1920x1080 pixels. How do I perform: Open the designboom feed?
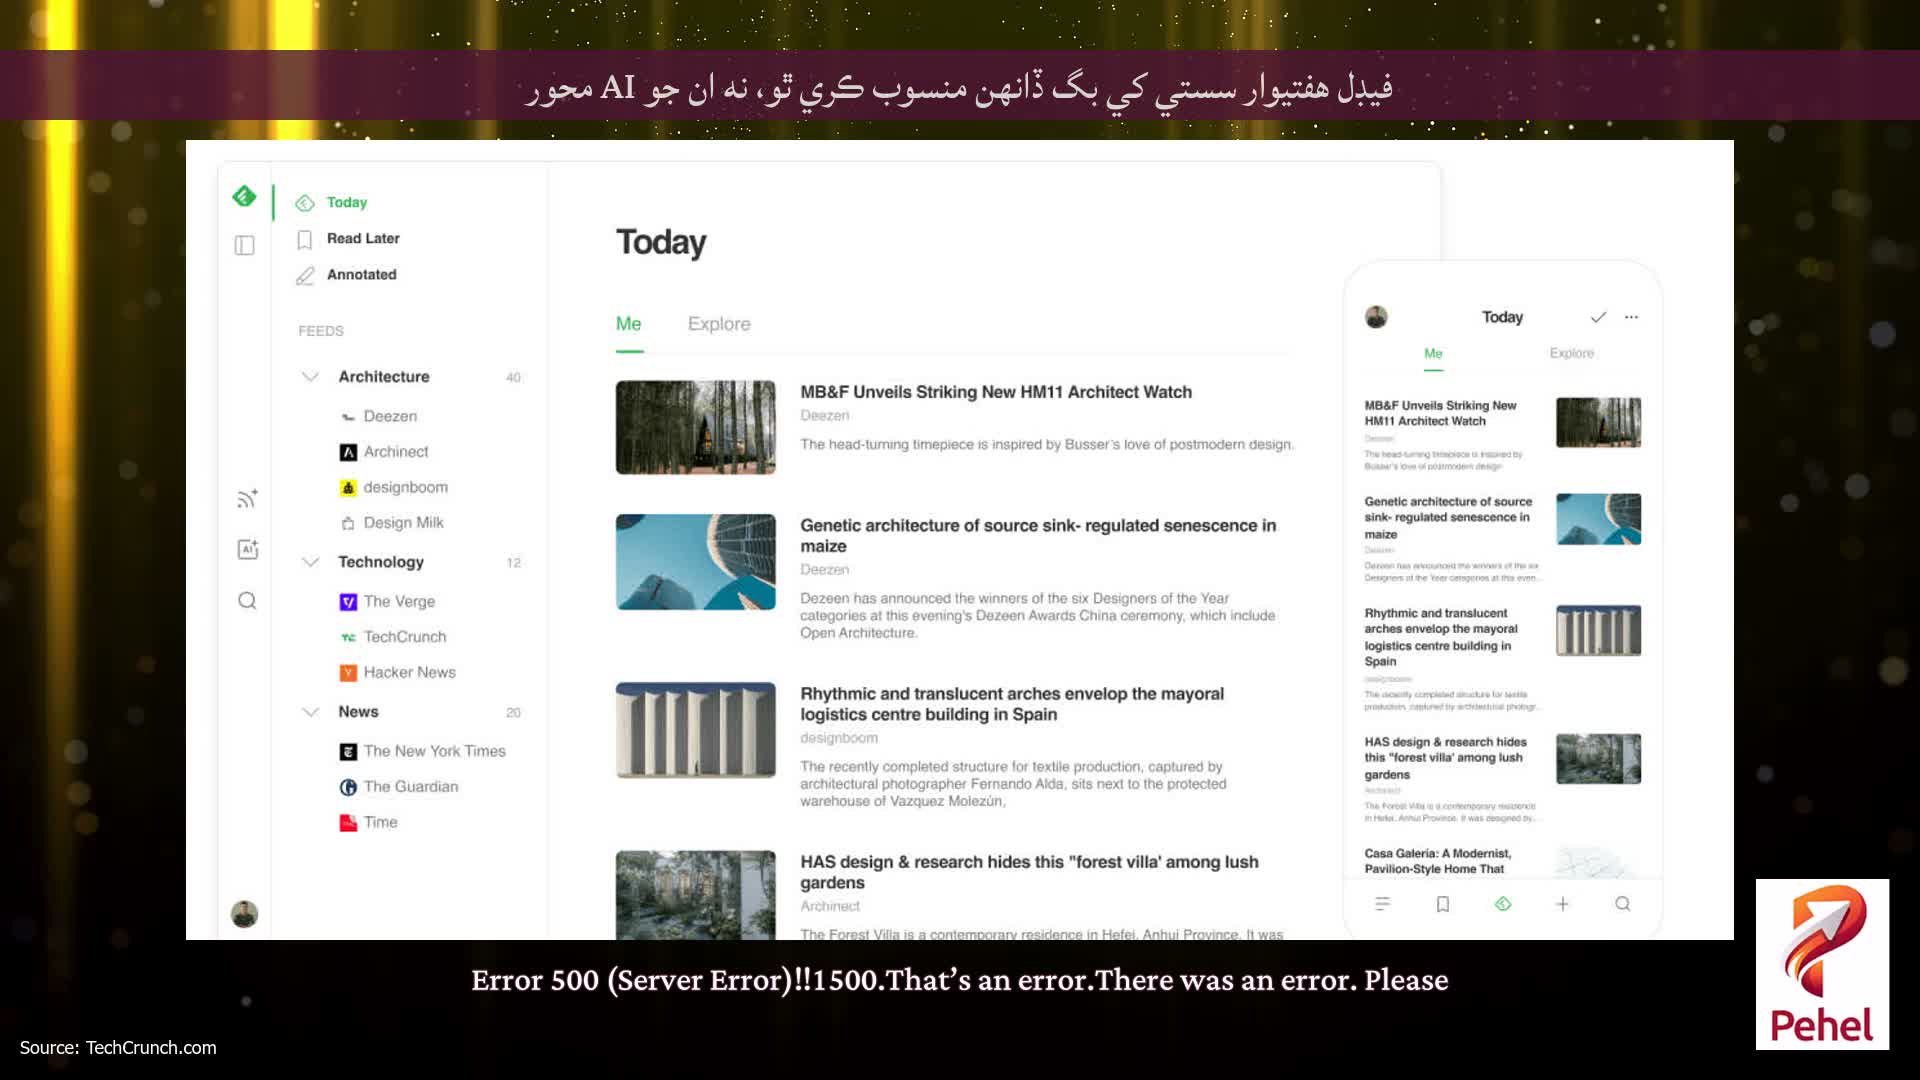(x=406, y=487)
